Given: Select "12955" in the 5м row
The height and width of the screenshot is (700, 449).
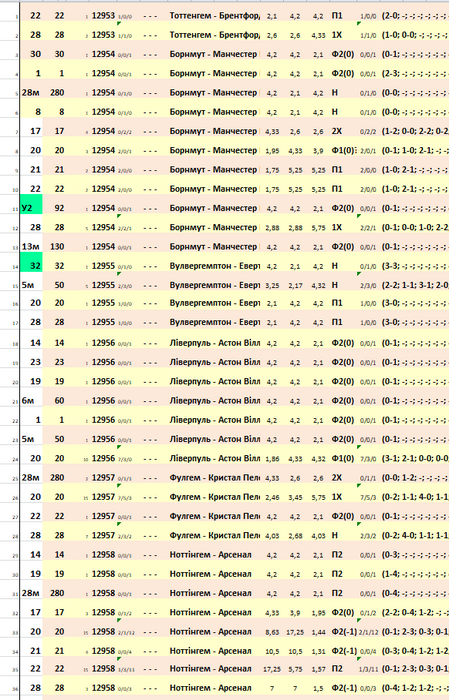Looking at the screenshot, I should [x=103, y=285].
